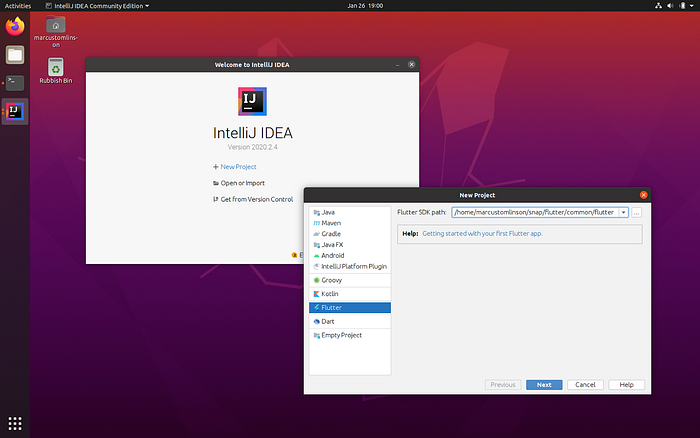Image resolution: width=700 pixels, height=438 pixels.
Task: Click the IntelliJ IDEA logo in Welcome window
Action: (x=252, y=101)
